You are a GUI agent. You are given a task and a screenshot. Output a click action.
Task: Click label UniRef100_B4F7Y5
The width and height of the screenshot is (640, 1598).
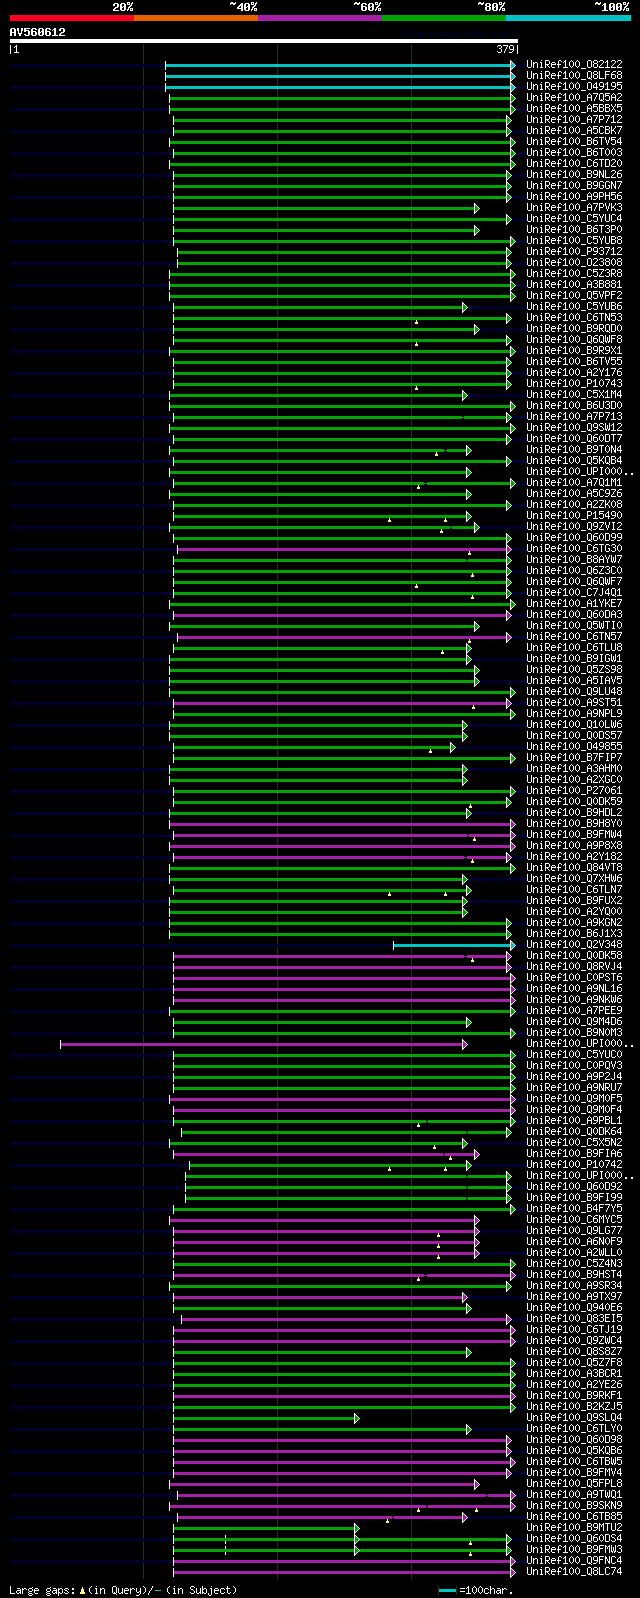(574, 1208)
